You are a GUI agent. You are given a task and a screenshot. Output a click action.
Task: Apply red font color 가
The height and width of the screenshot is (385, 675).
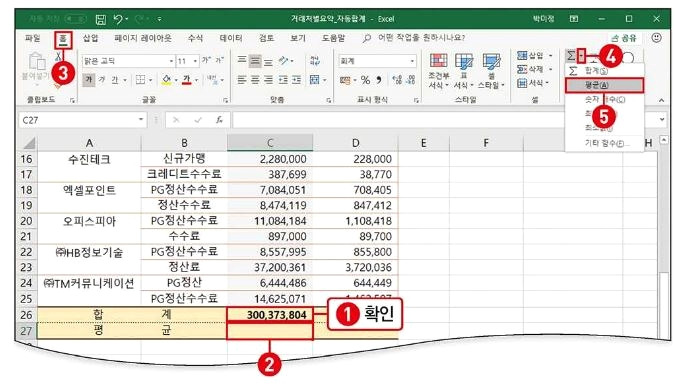click(186, 80)
